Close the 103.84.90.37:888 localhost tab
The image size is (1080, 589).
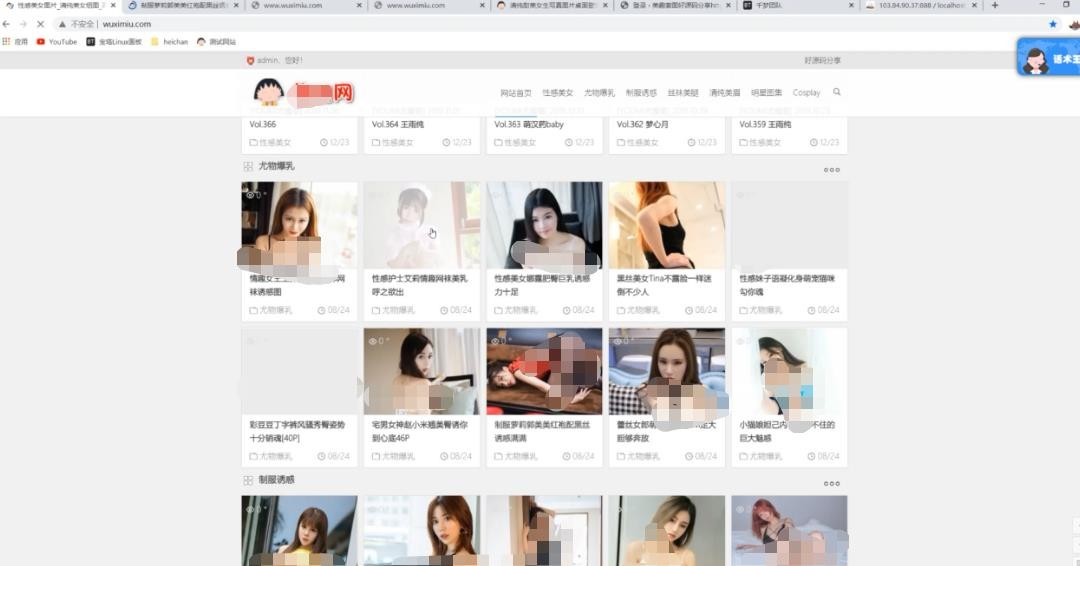click(x=974, y=6)
